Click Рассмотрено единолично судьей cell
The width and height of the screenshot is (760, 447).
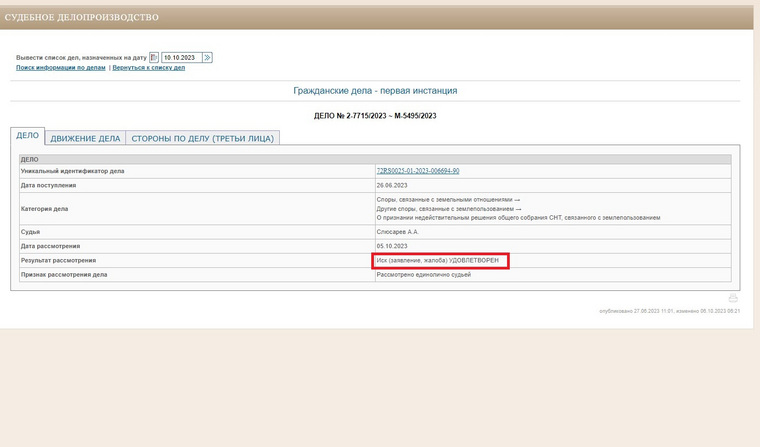pos(553,274)
